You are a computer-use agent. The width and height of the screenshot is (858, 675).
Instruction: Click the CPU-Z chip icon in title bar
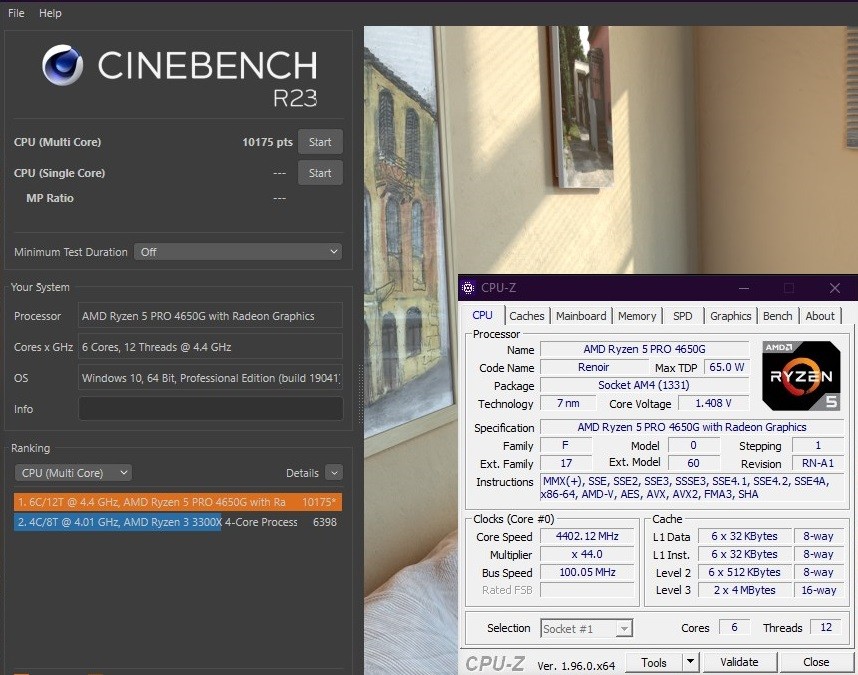tap(469, 288)
